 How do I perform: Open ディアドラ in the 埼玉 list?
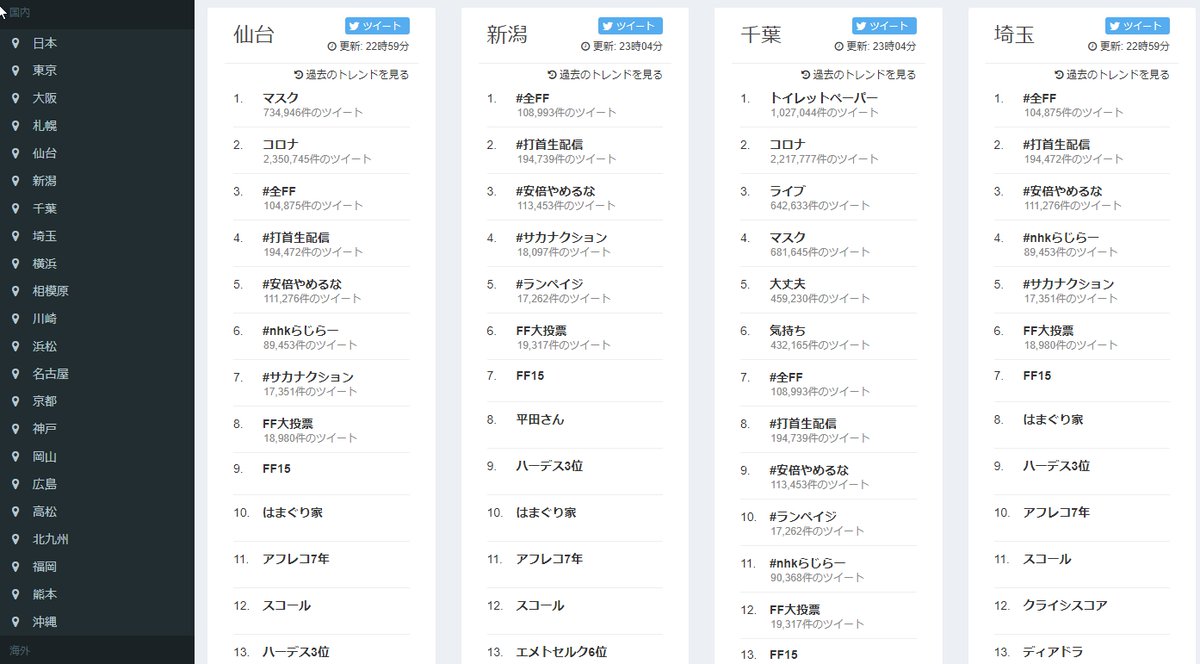pos(1053,652)
